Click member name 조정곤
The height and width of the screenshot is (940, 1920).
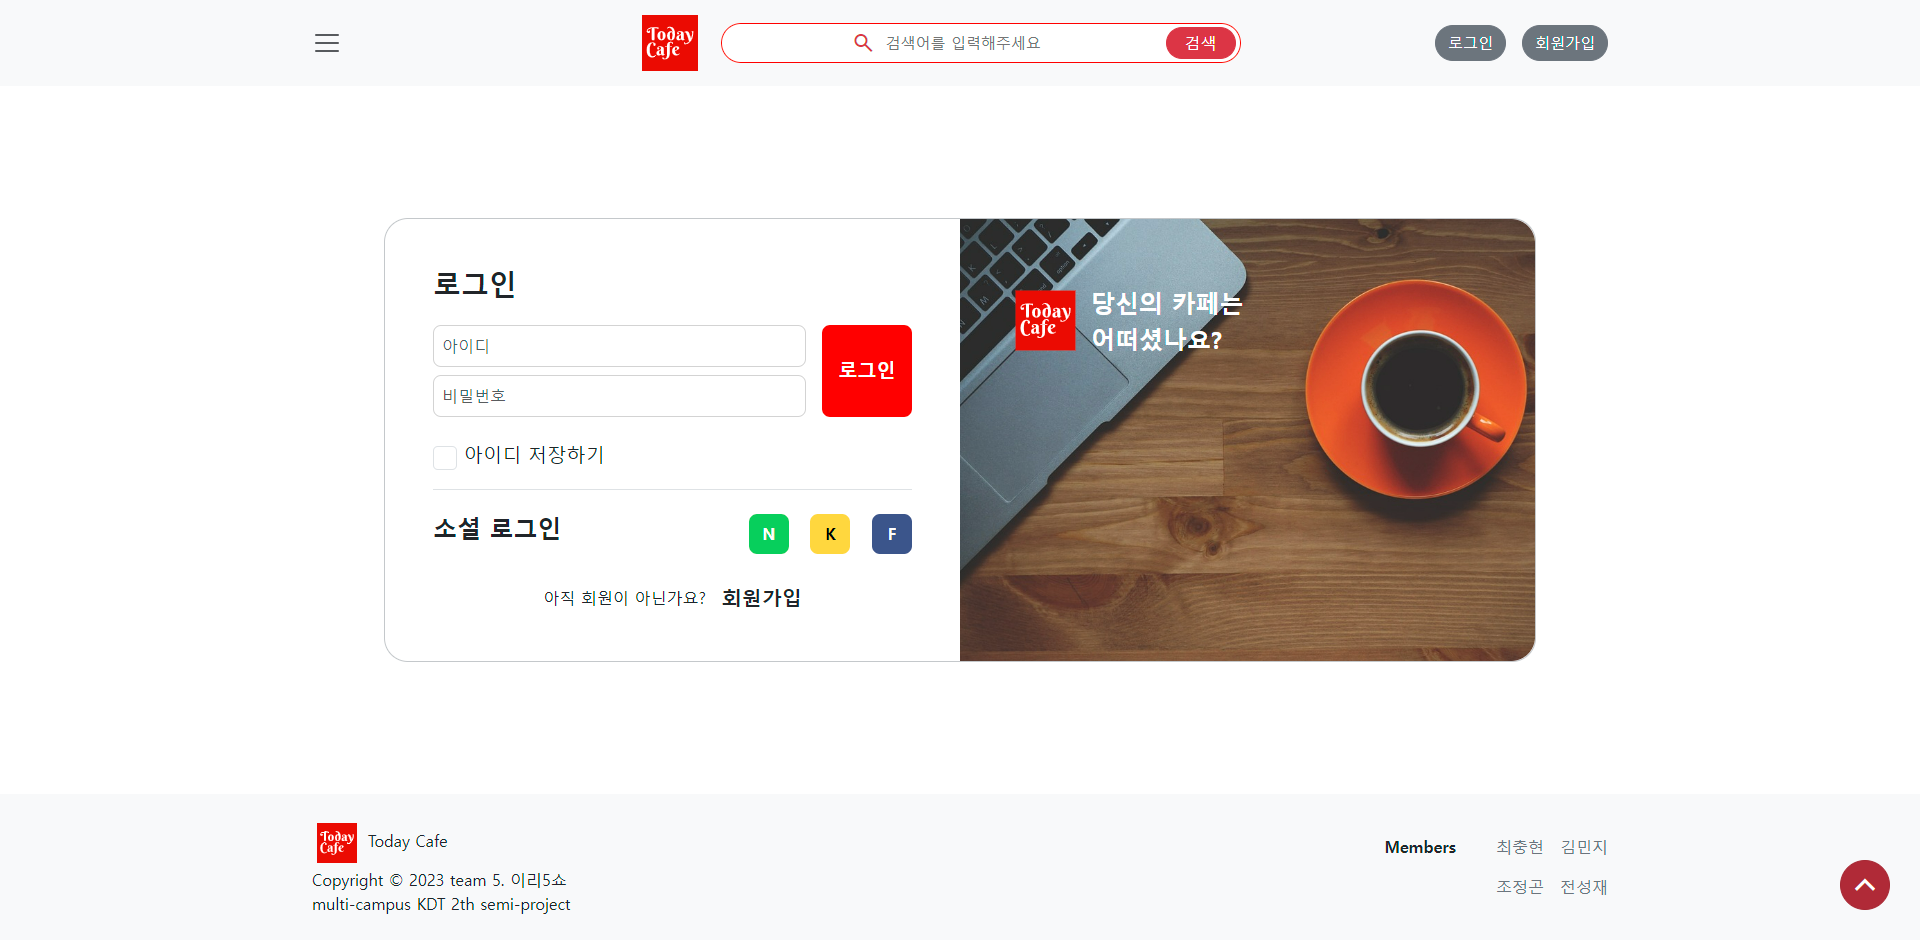click(1520, 887)
